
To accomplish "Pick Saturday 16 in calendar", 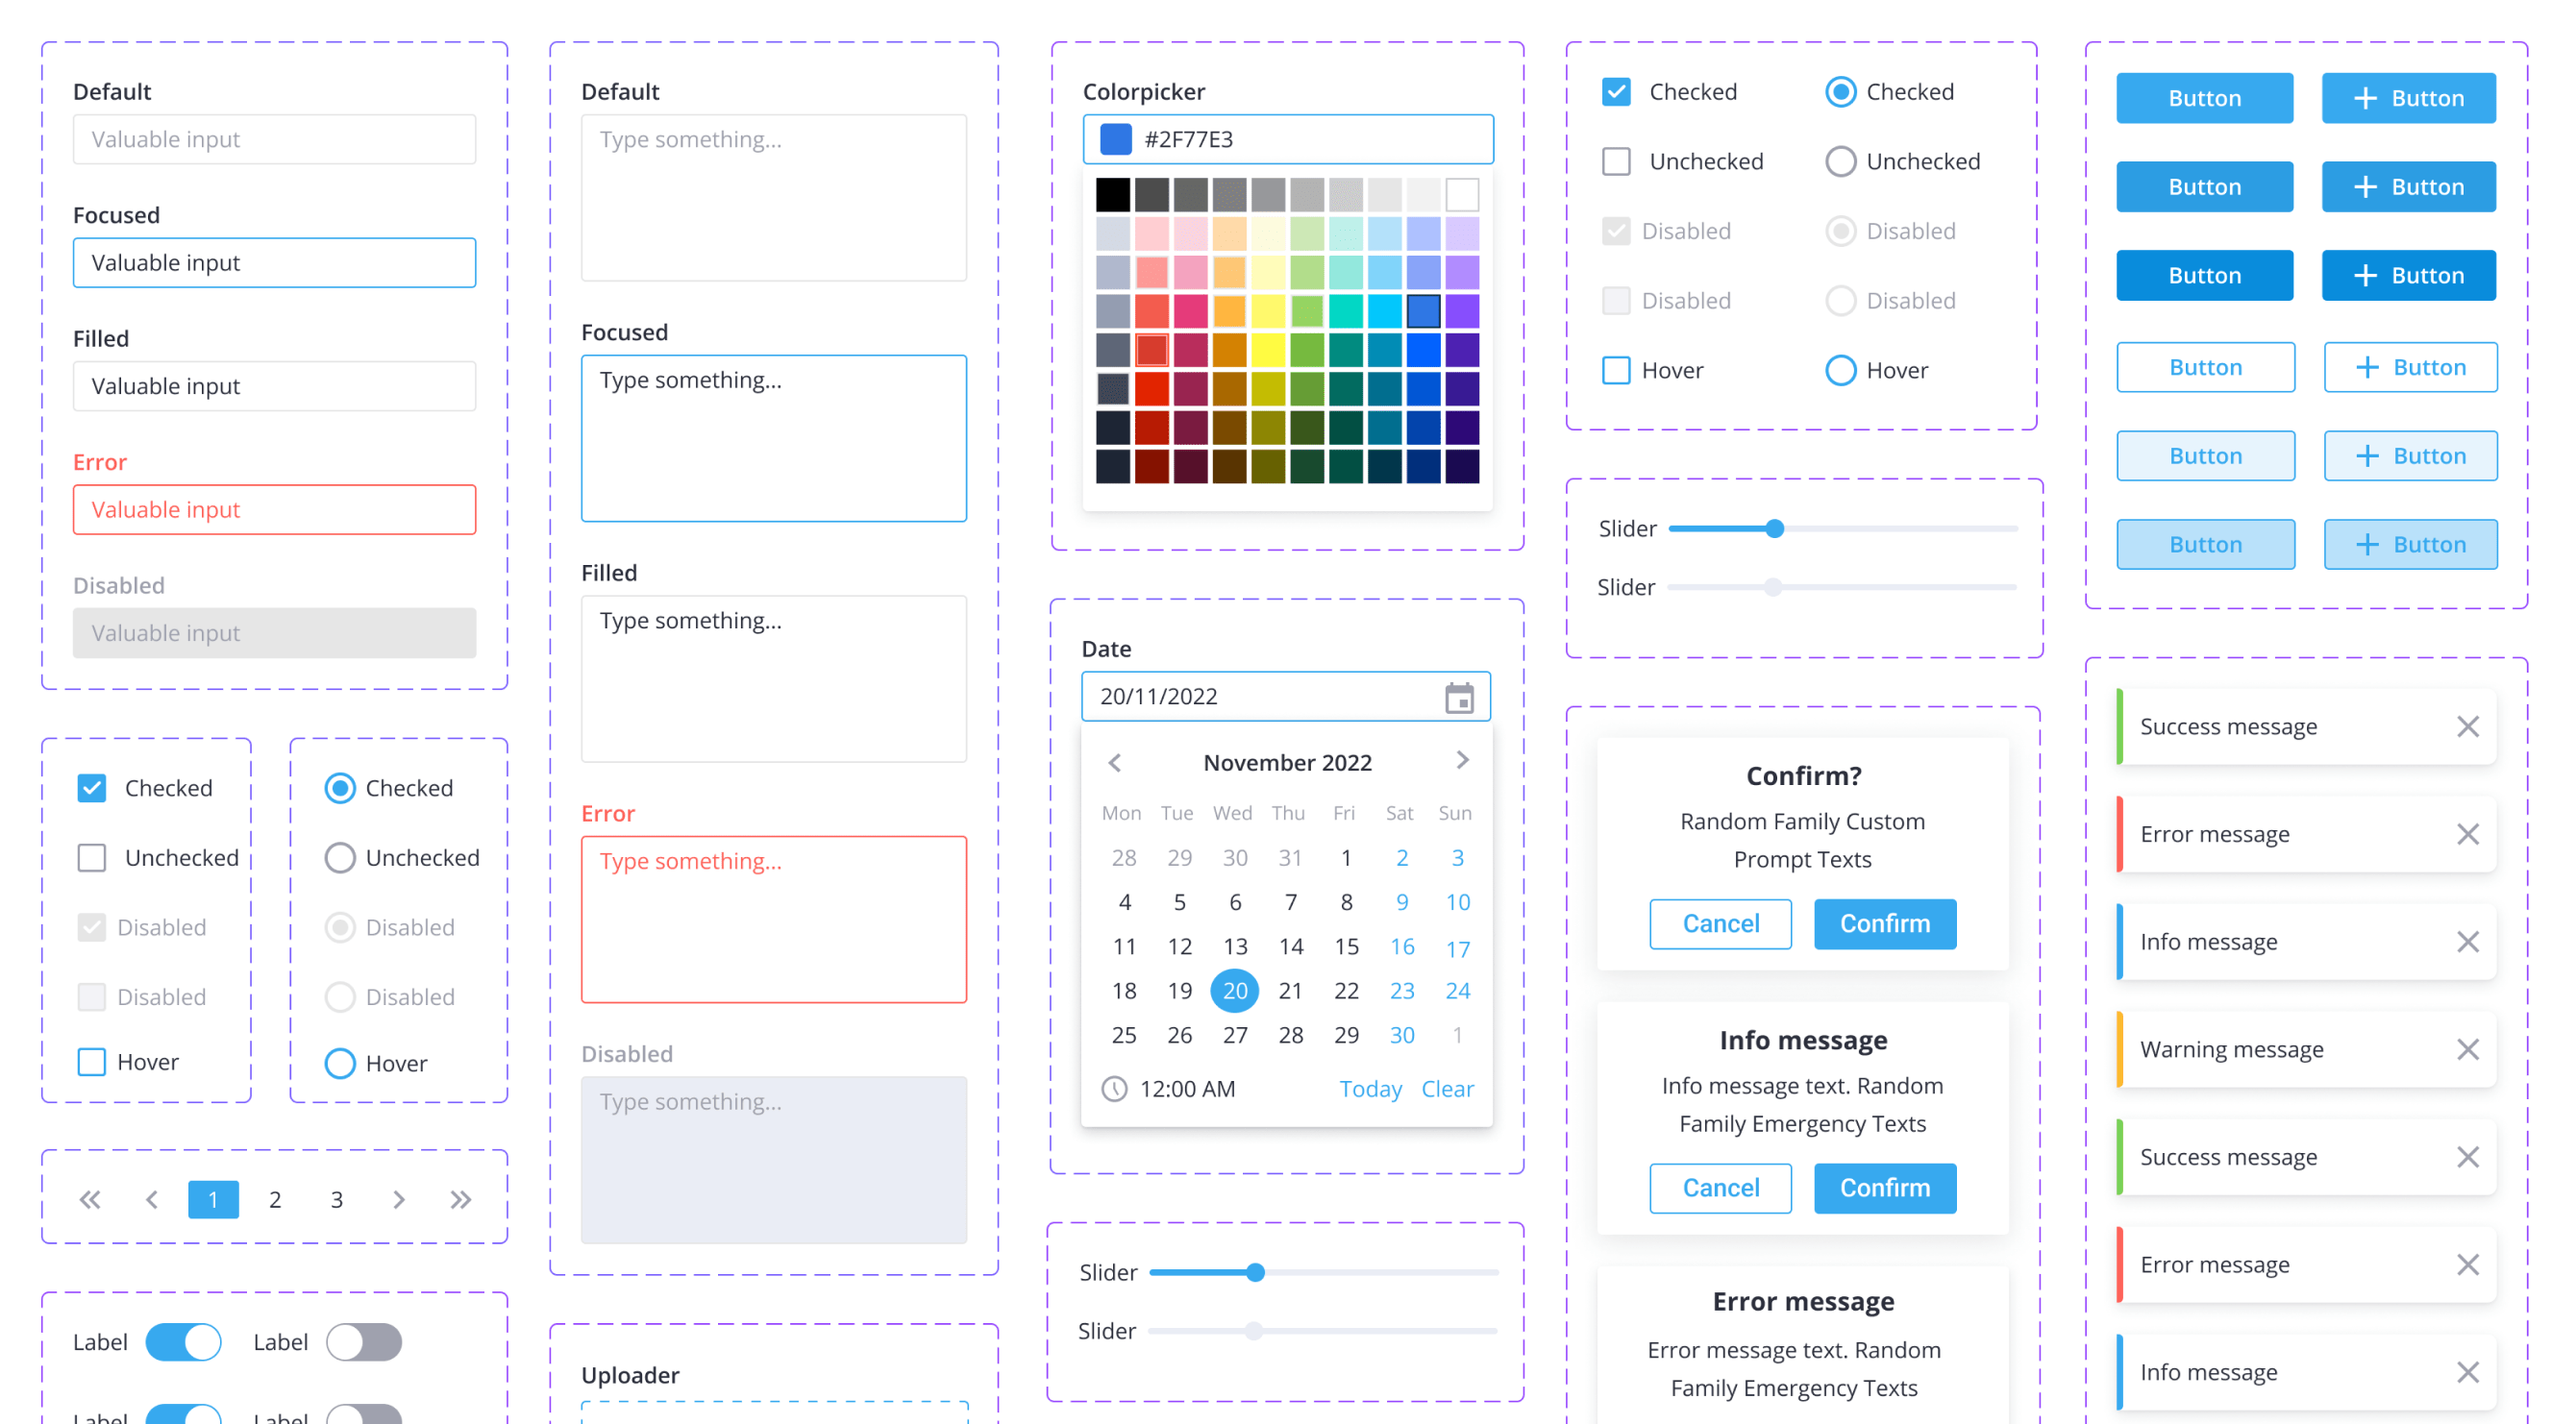I will (x=1402, y=946).
